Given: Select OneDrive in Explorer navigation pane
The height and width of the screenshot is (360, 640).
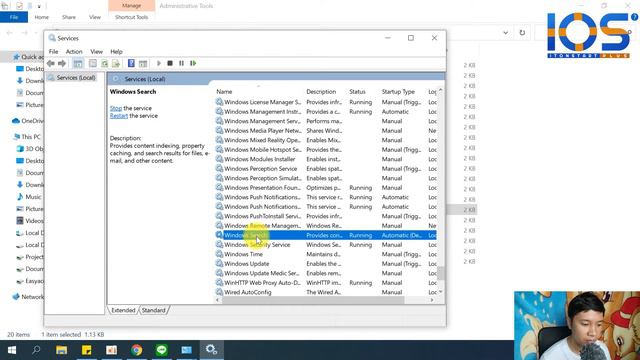Looking at the screenshot, I should coord(28,121).
